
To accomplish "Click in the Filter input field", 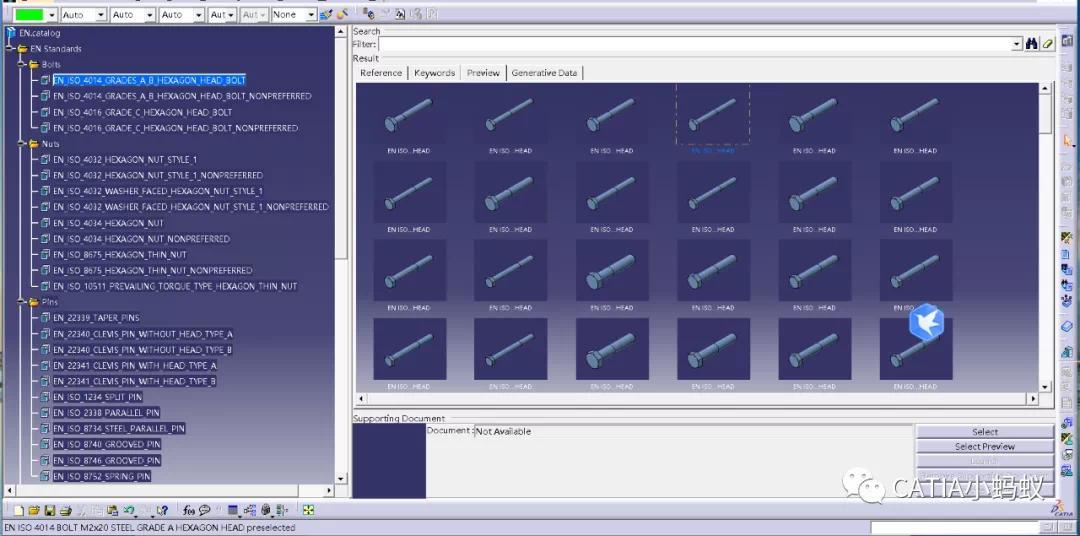I will (694, 44).
